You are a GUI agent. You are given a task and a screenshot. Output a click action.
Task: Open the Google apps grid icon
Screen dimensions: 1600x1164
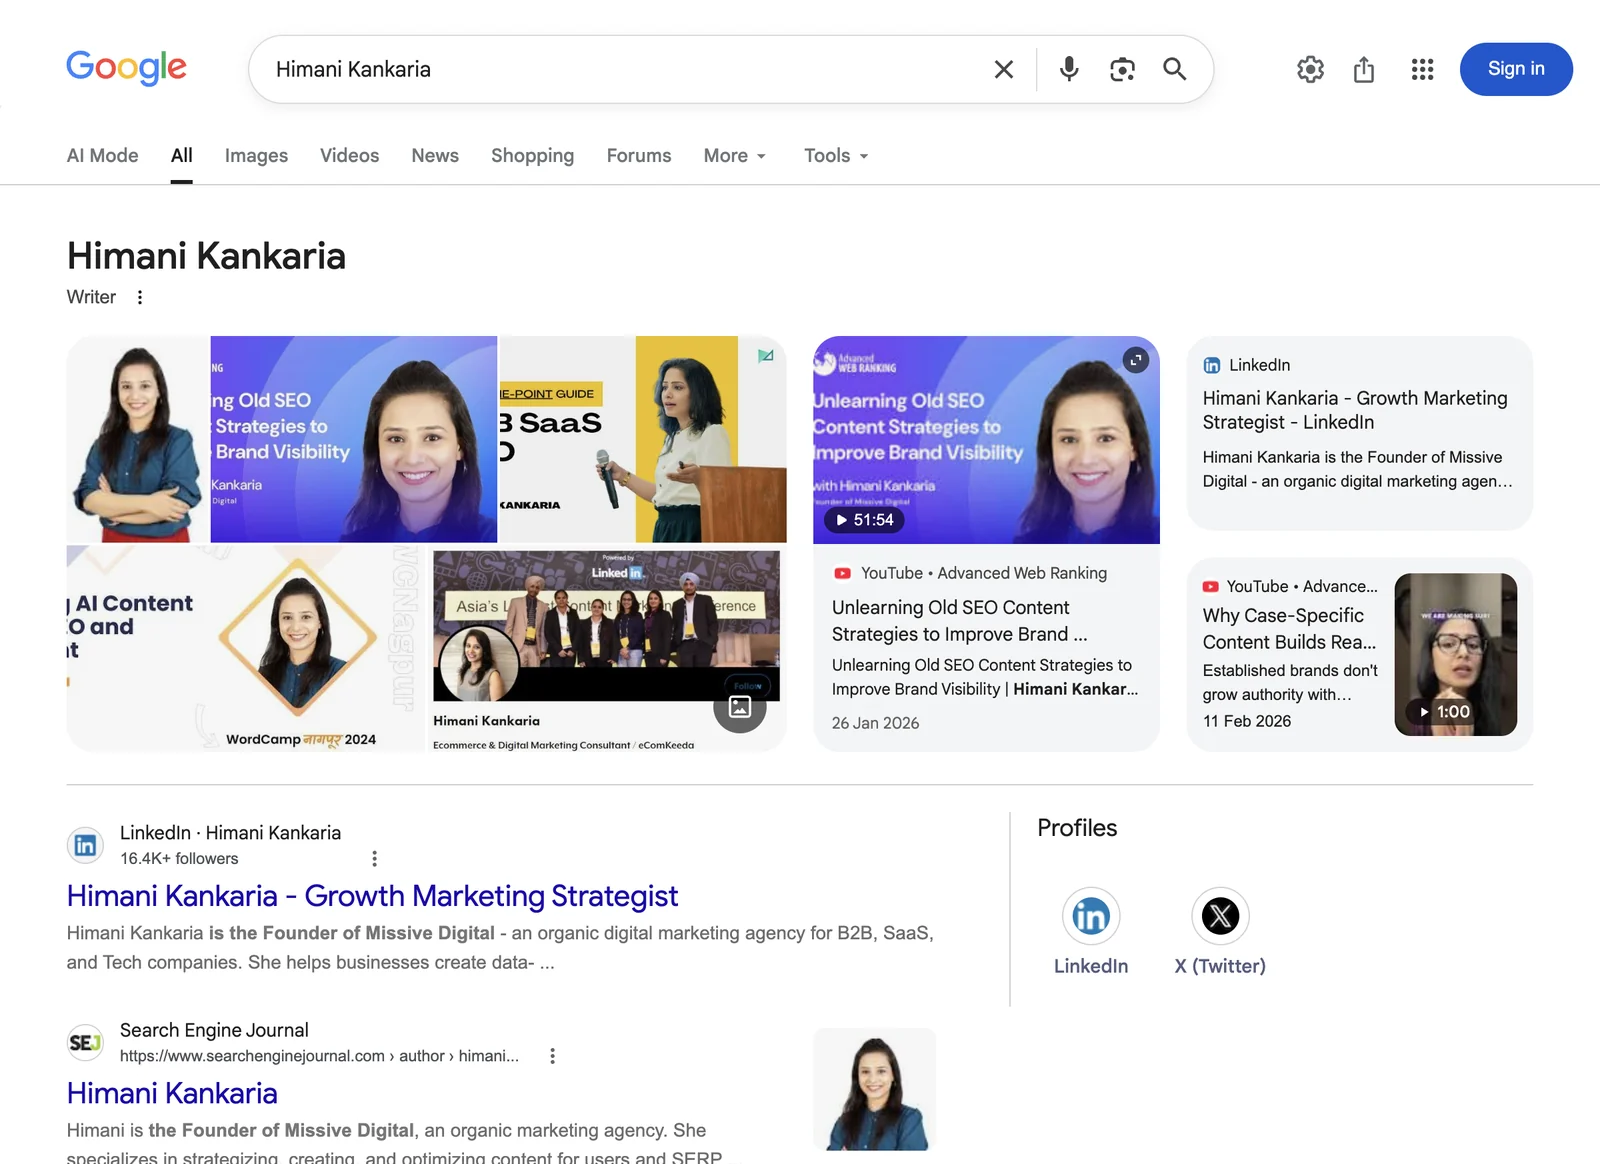click(1422, 69)
